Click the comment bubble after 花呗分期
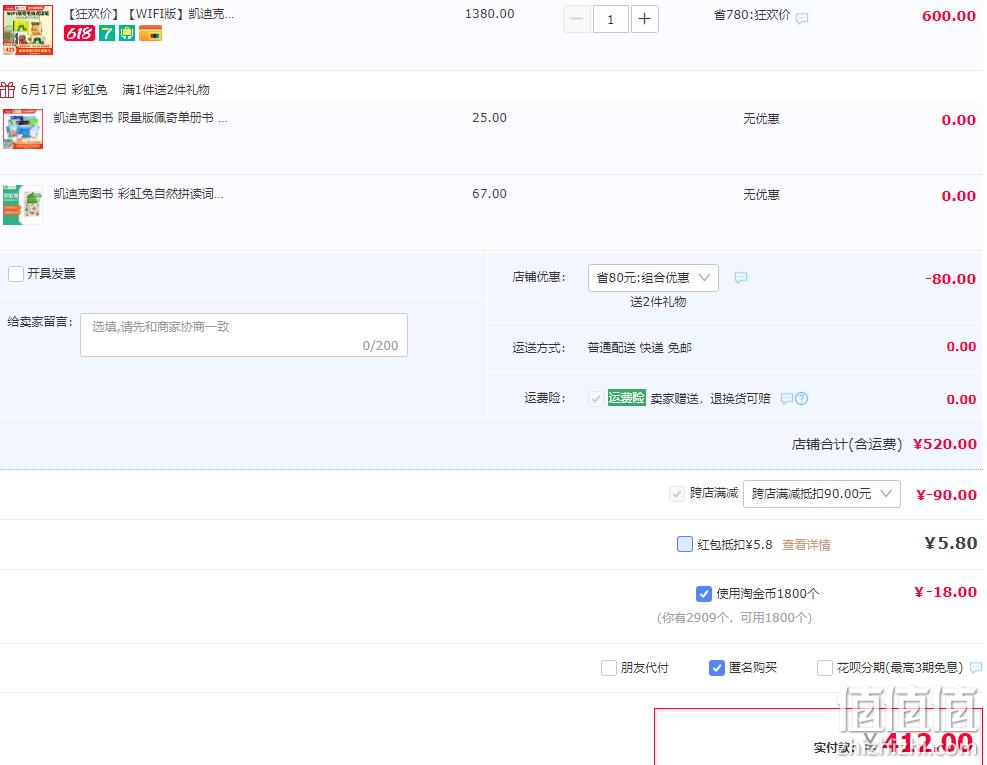The width and height of the screenshot is (987, 765). [x=976, y=667]
